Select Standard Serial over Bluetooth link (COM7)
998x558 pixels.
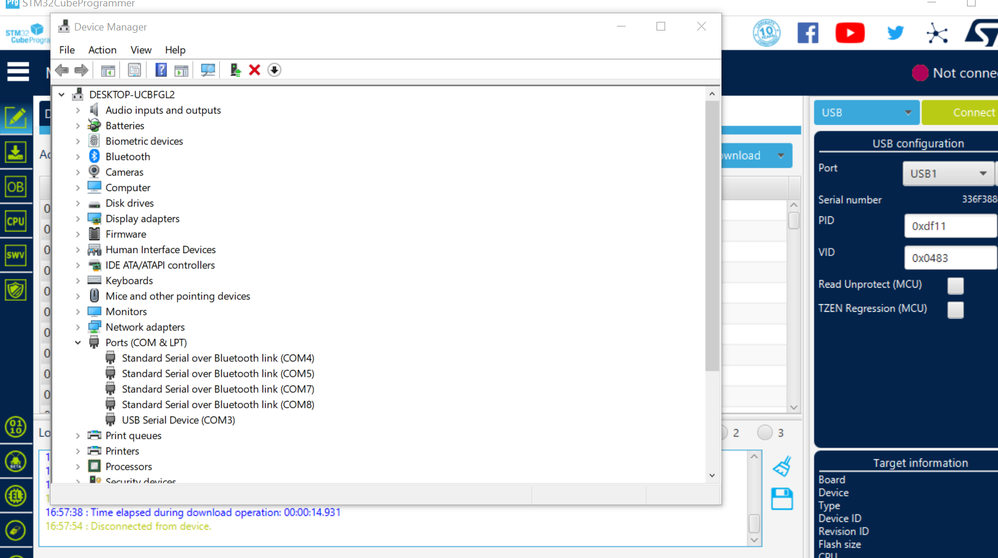(218, 389)
